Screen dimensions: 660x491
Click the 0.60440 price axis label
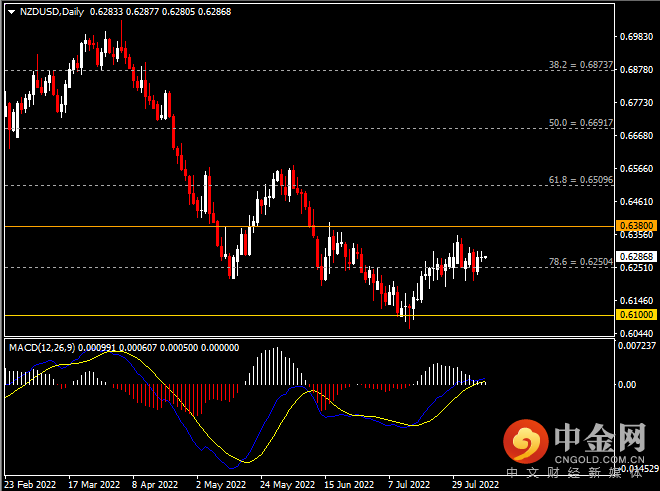(636, 334)
